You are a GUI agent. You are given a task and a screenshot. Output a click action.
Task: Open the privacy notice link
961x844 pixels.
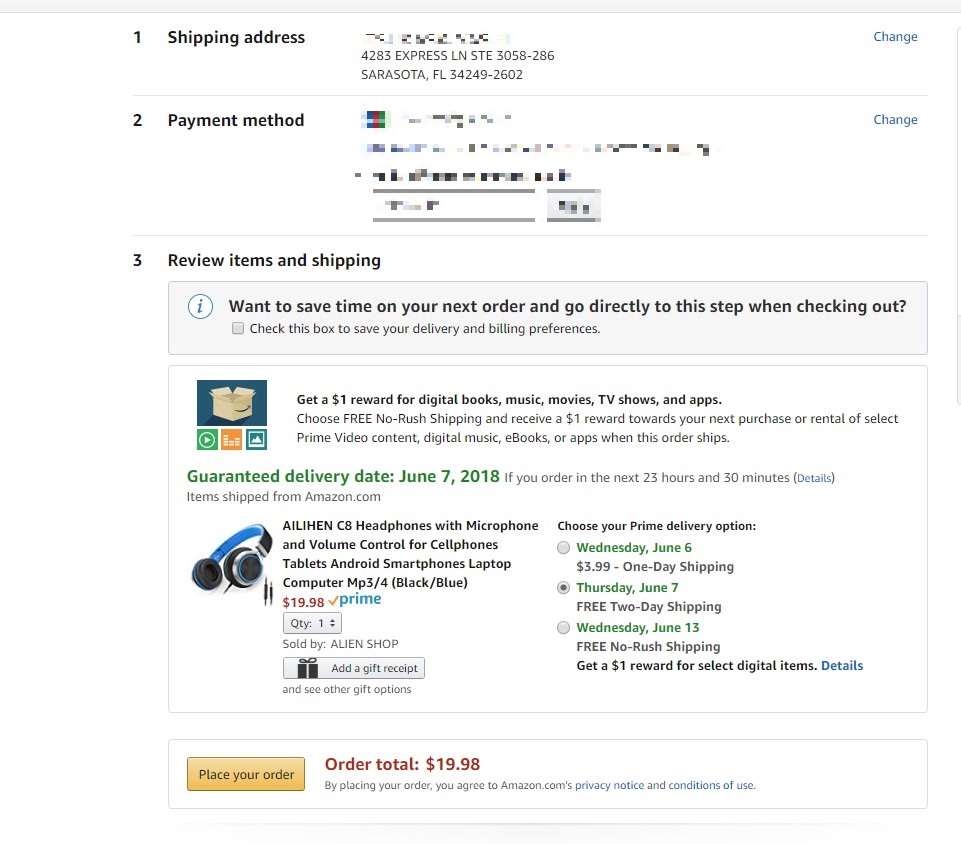609,785
